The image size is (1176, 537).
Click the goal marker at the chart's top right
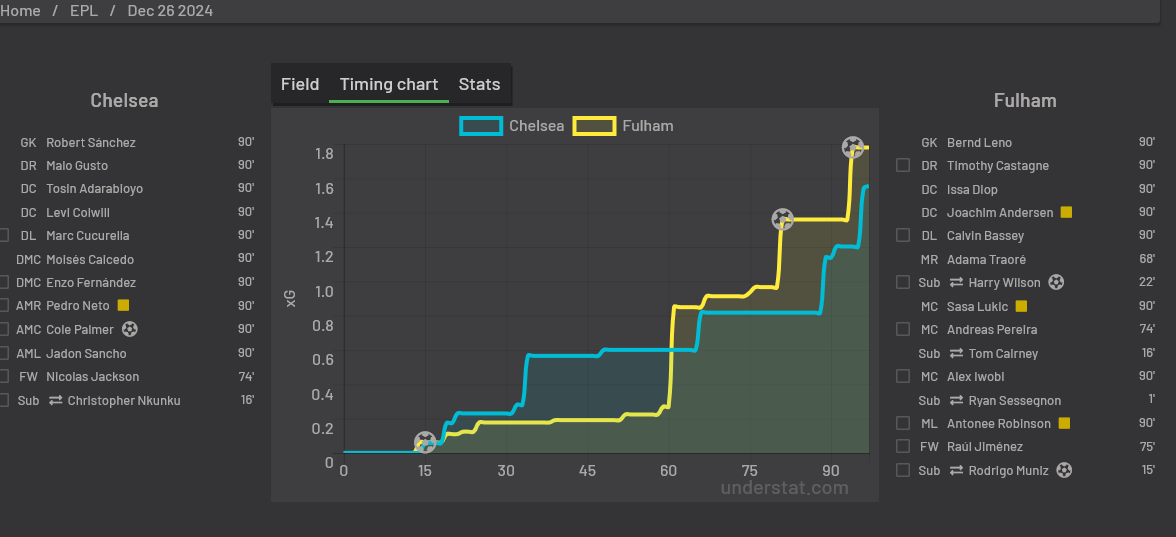pos(853,148)
